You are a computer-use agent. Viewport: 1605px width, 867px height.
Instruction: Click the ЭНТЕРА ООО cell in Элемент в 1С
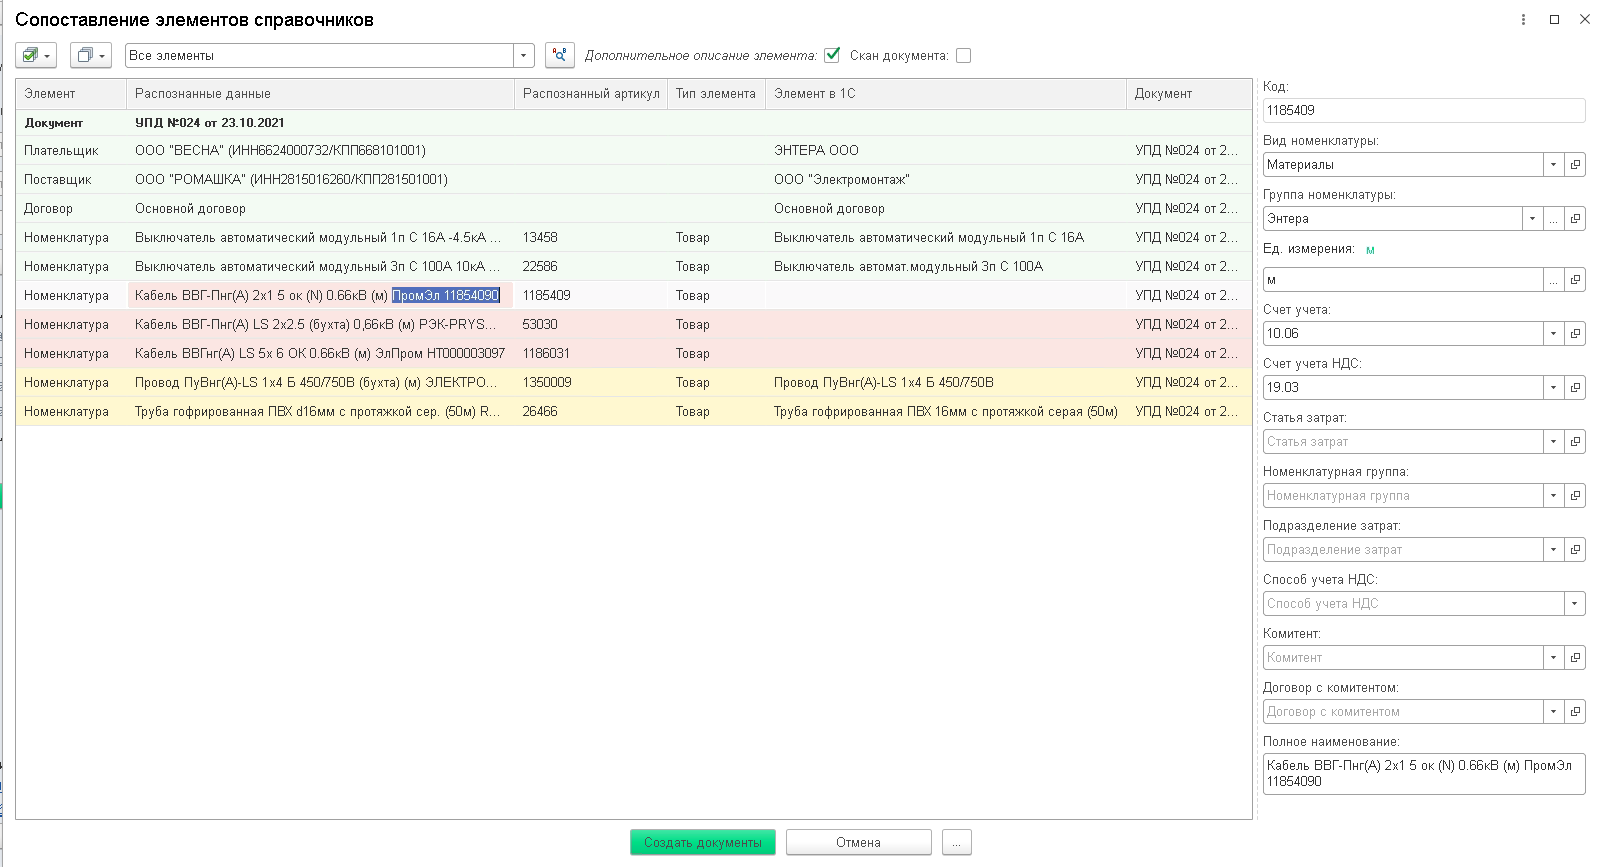pyautogui.click(x=946, y=151)
